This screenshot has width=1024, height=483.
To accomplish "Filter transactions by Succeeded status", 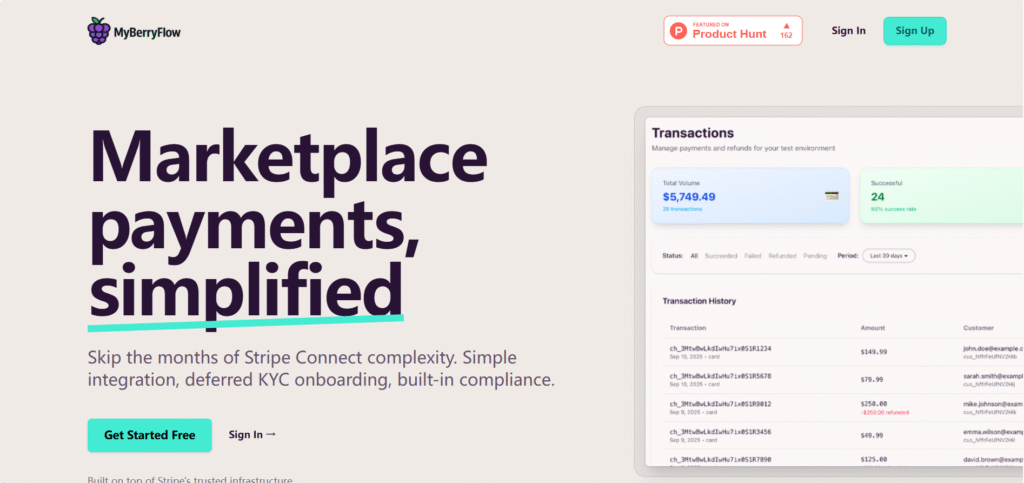I will point(721,256).
